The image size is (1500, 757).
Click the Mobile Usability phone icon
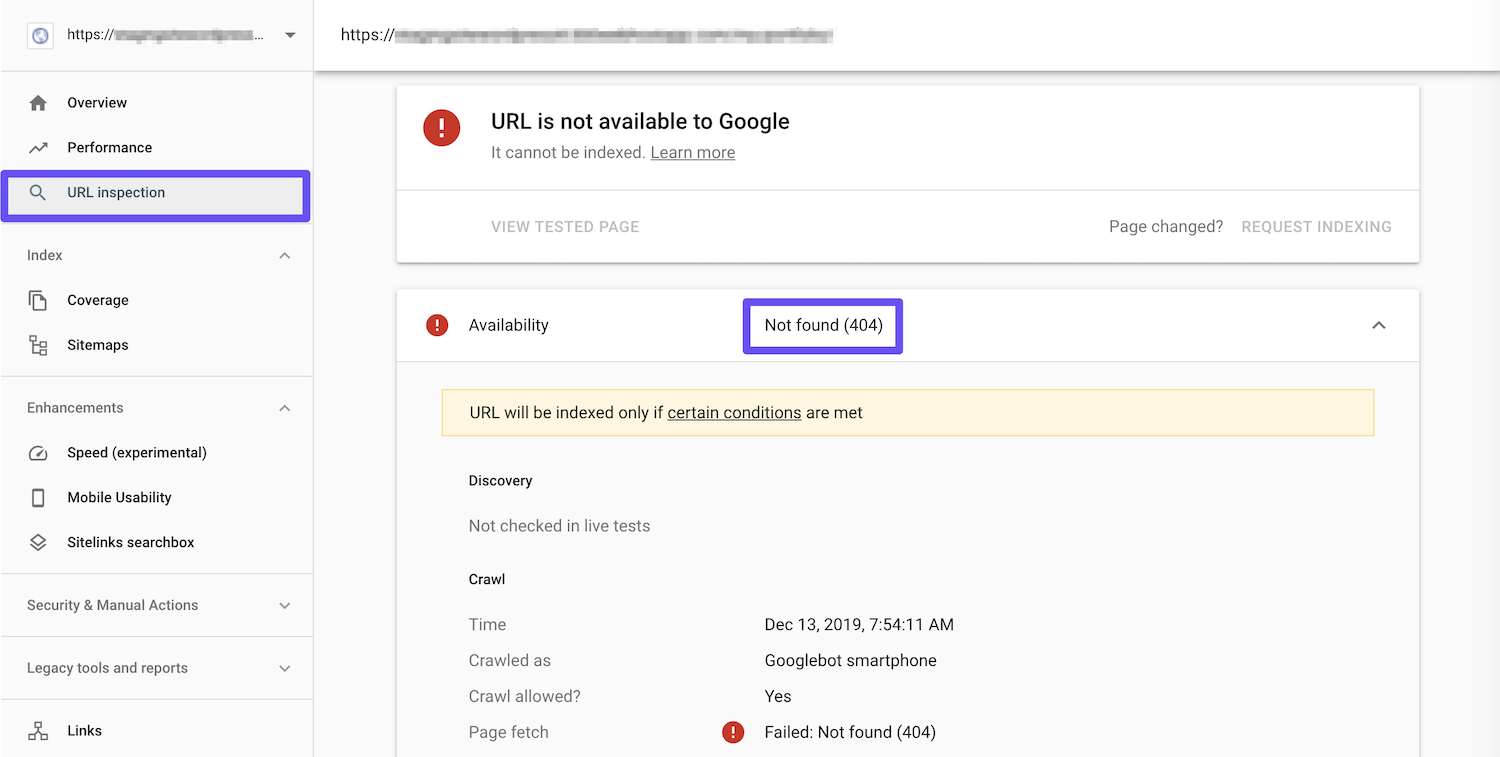37,497
